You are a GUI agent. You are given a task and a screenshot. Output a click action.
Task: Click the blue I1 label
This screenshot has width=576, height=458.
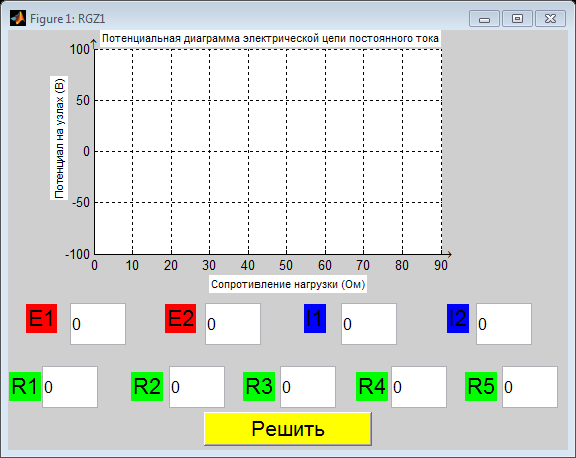click(315, 318)
